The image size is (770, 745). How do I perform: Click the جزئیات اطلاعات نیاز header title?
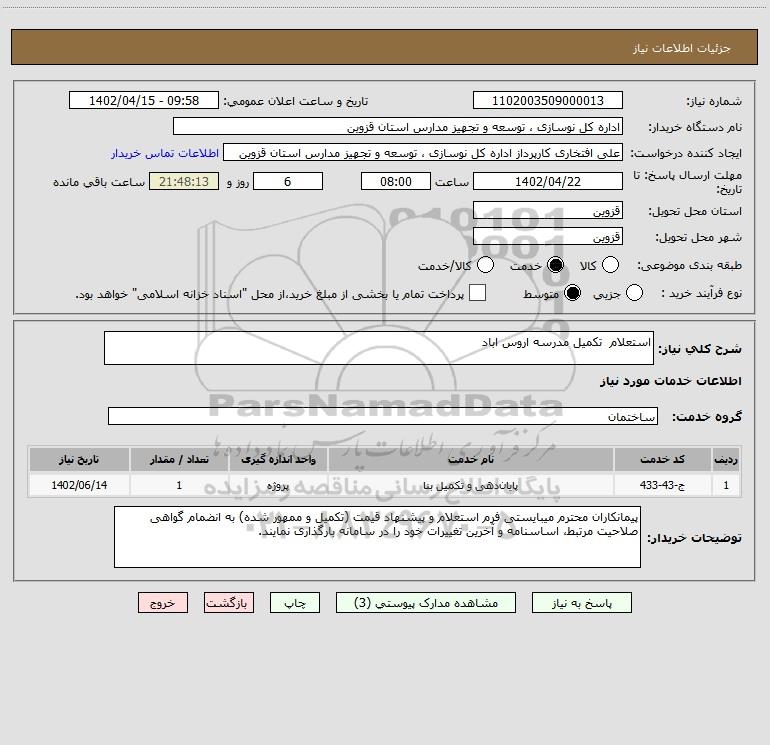click(x=681, y=48)
